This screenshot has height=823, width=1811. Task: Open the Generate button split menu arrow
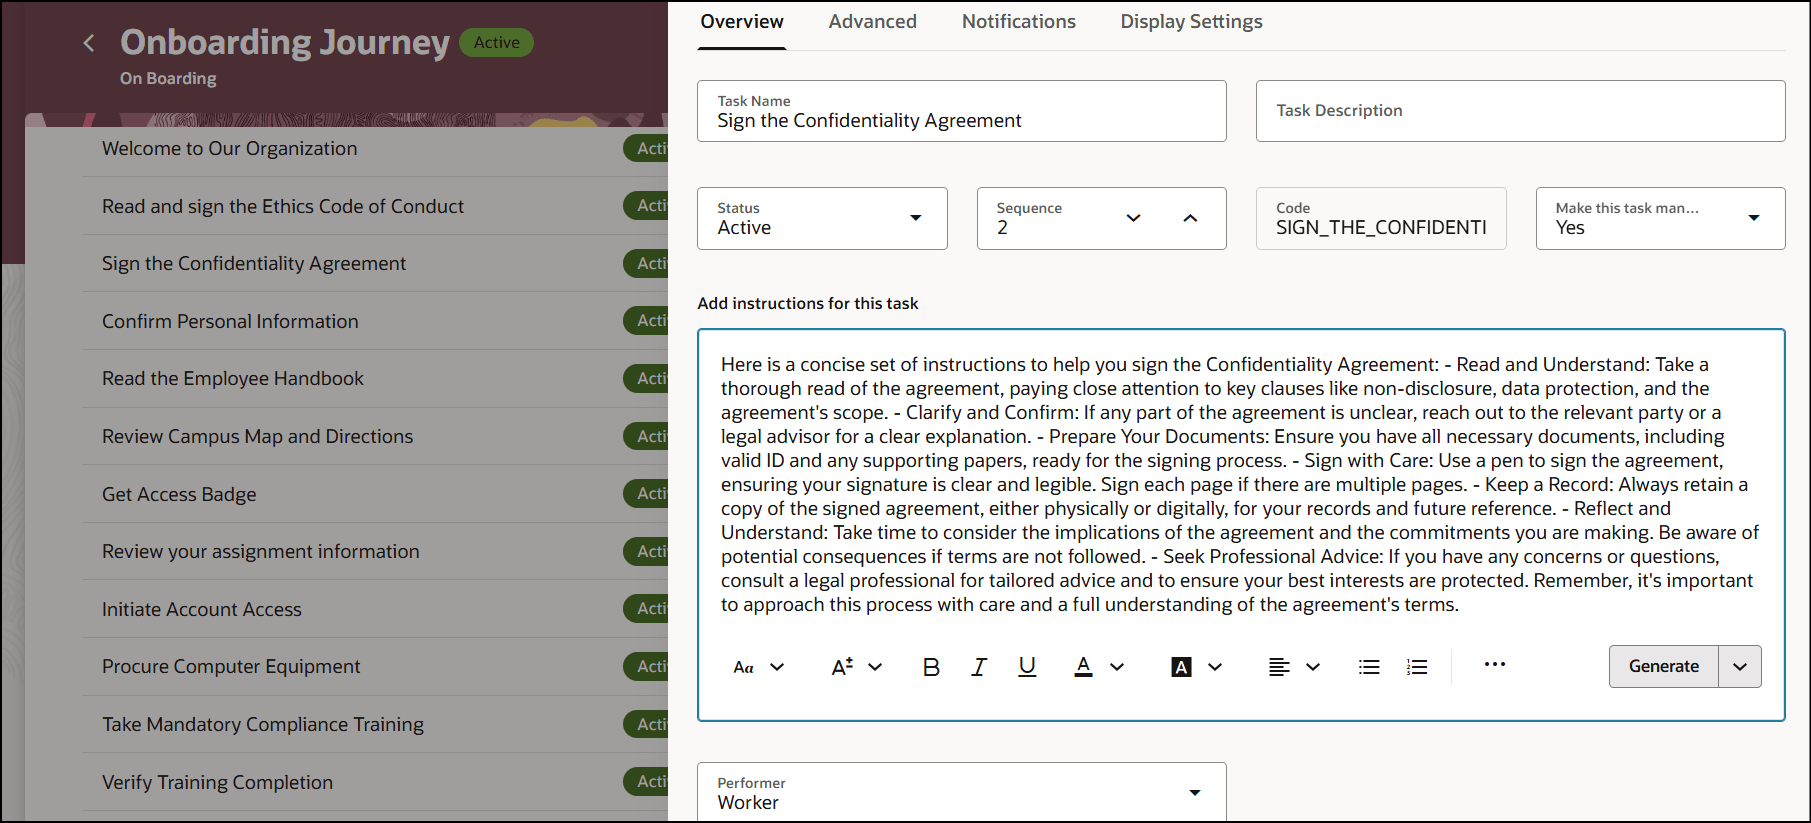(1740, 667)
